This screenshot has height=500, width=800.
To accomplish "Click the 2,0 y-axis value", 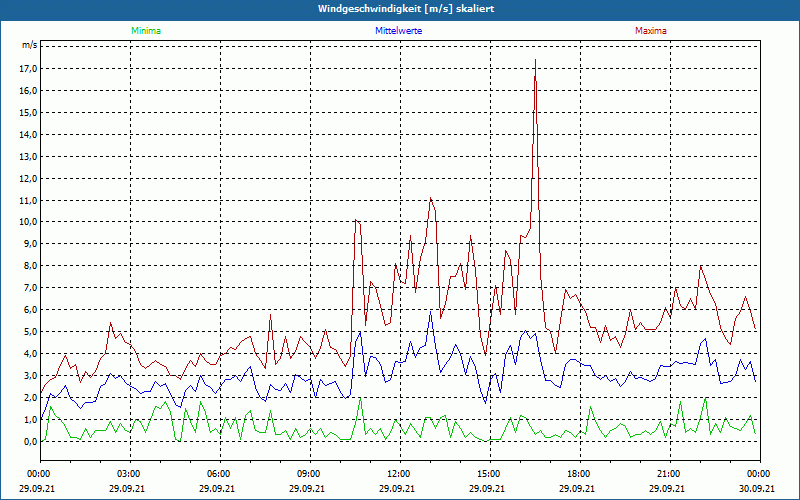I will [31, 397].
